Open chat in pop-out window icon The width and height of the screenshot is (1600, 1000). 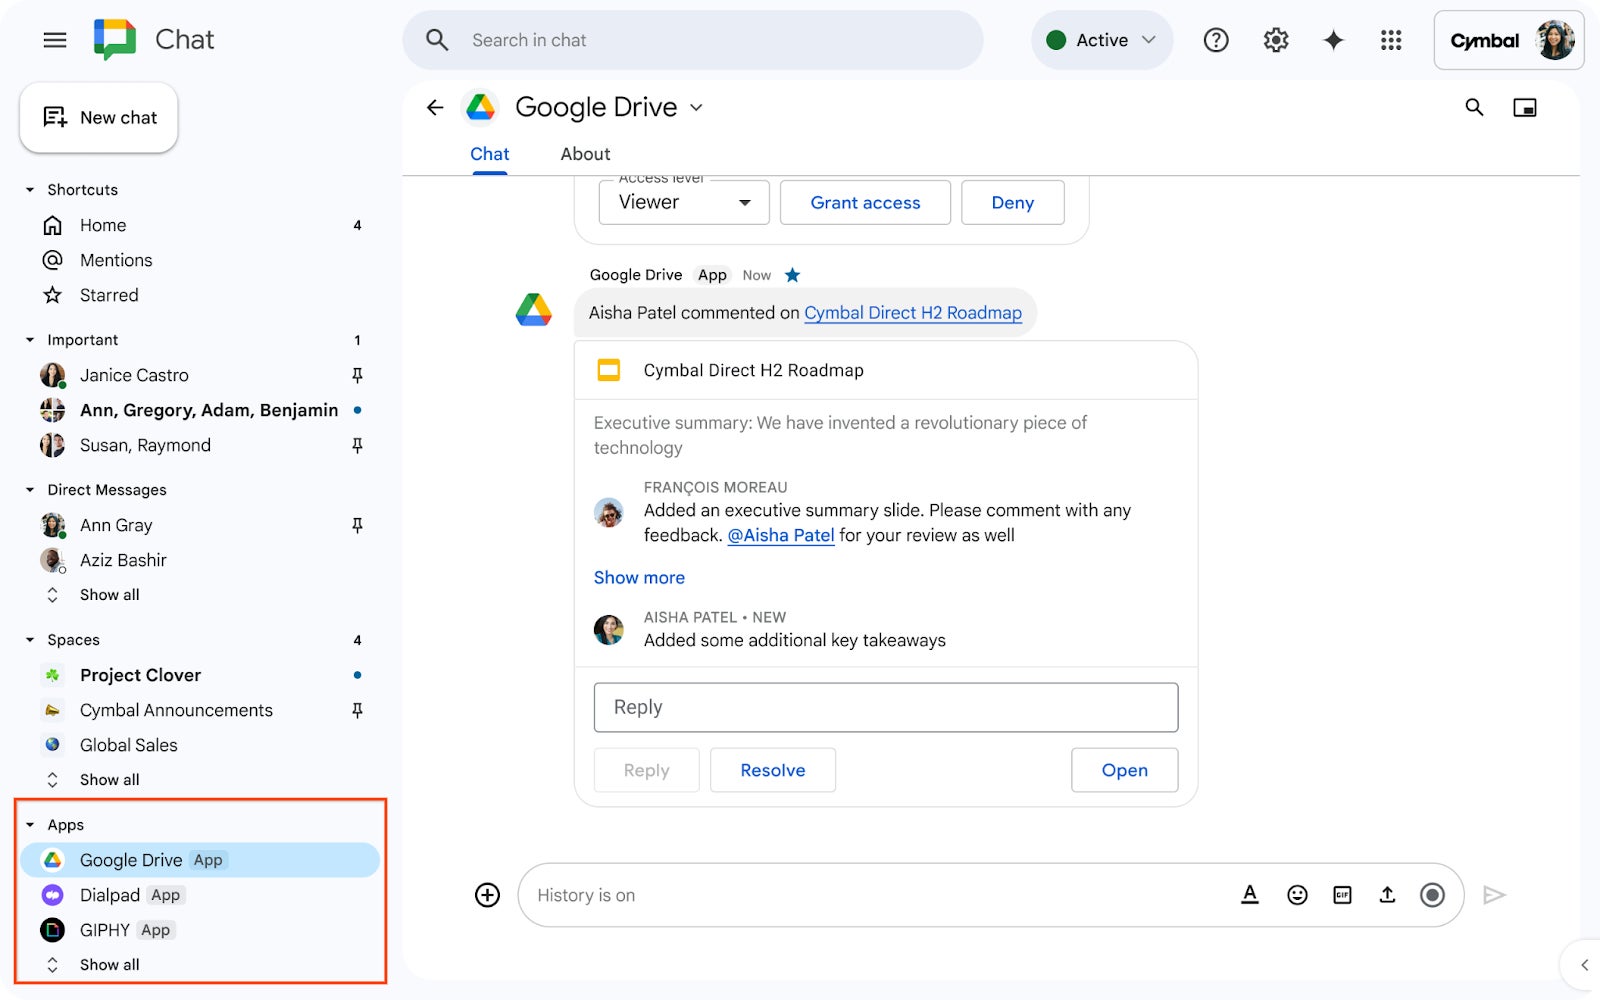click(1525, 107)
